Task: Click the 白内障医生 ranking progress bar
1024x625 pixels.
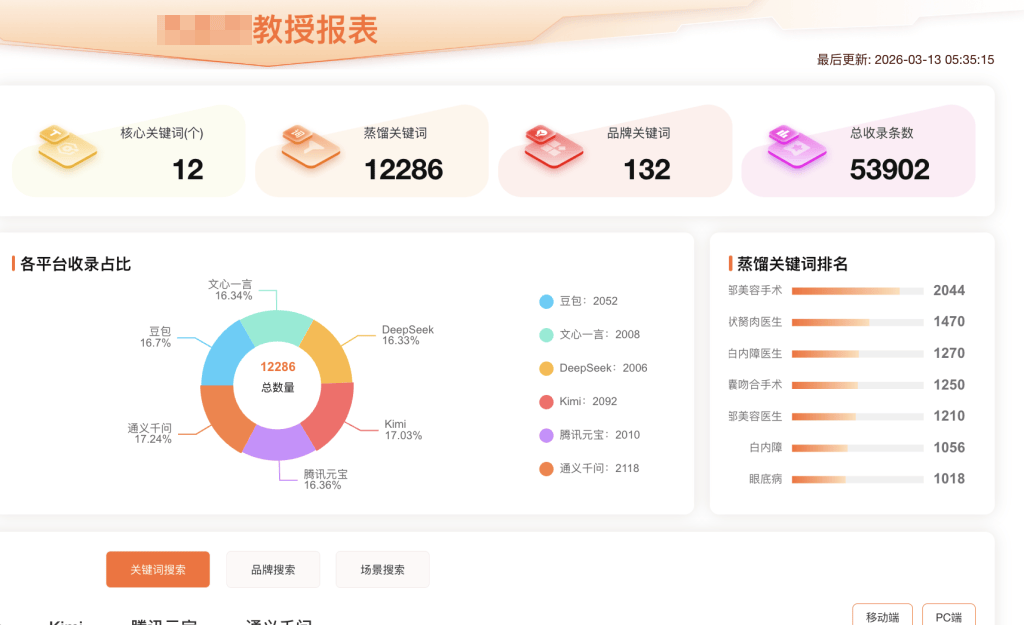Action: point(857,354)
